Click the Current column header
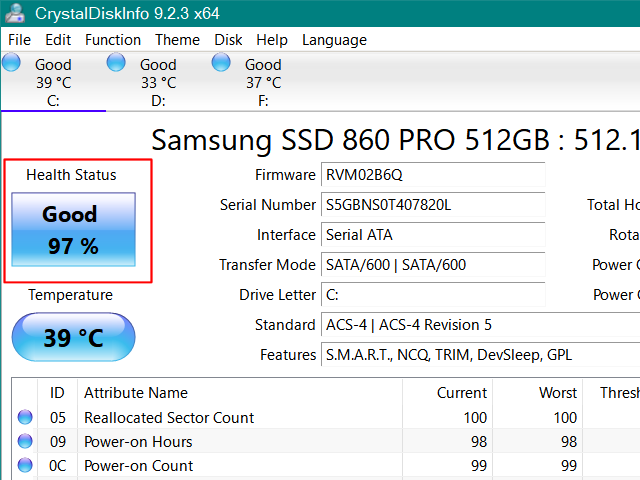Image resolution: width=640 pixels, height=480 pixels. (447, 393)
